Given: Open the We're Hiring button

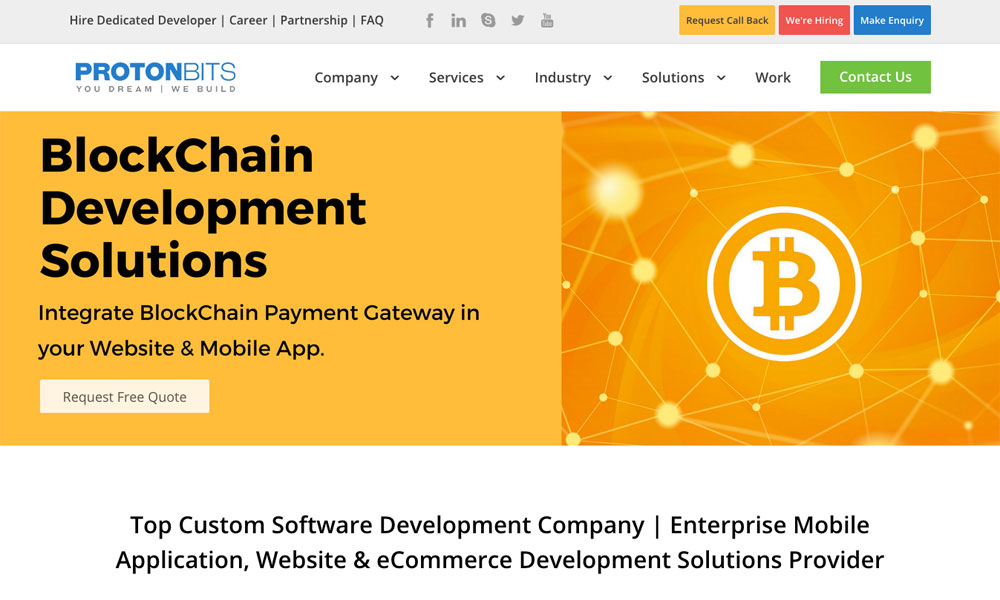Looking at the screenshot, I should click(814, 20).
